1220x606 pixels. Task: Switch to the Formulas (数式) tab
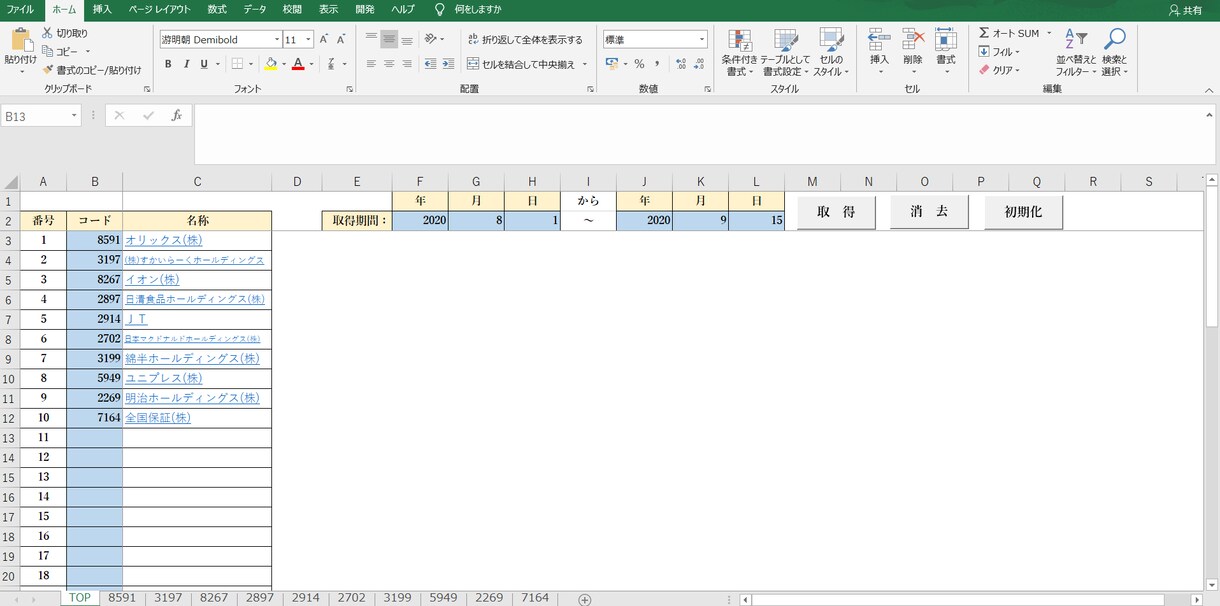tap(217, 9)
